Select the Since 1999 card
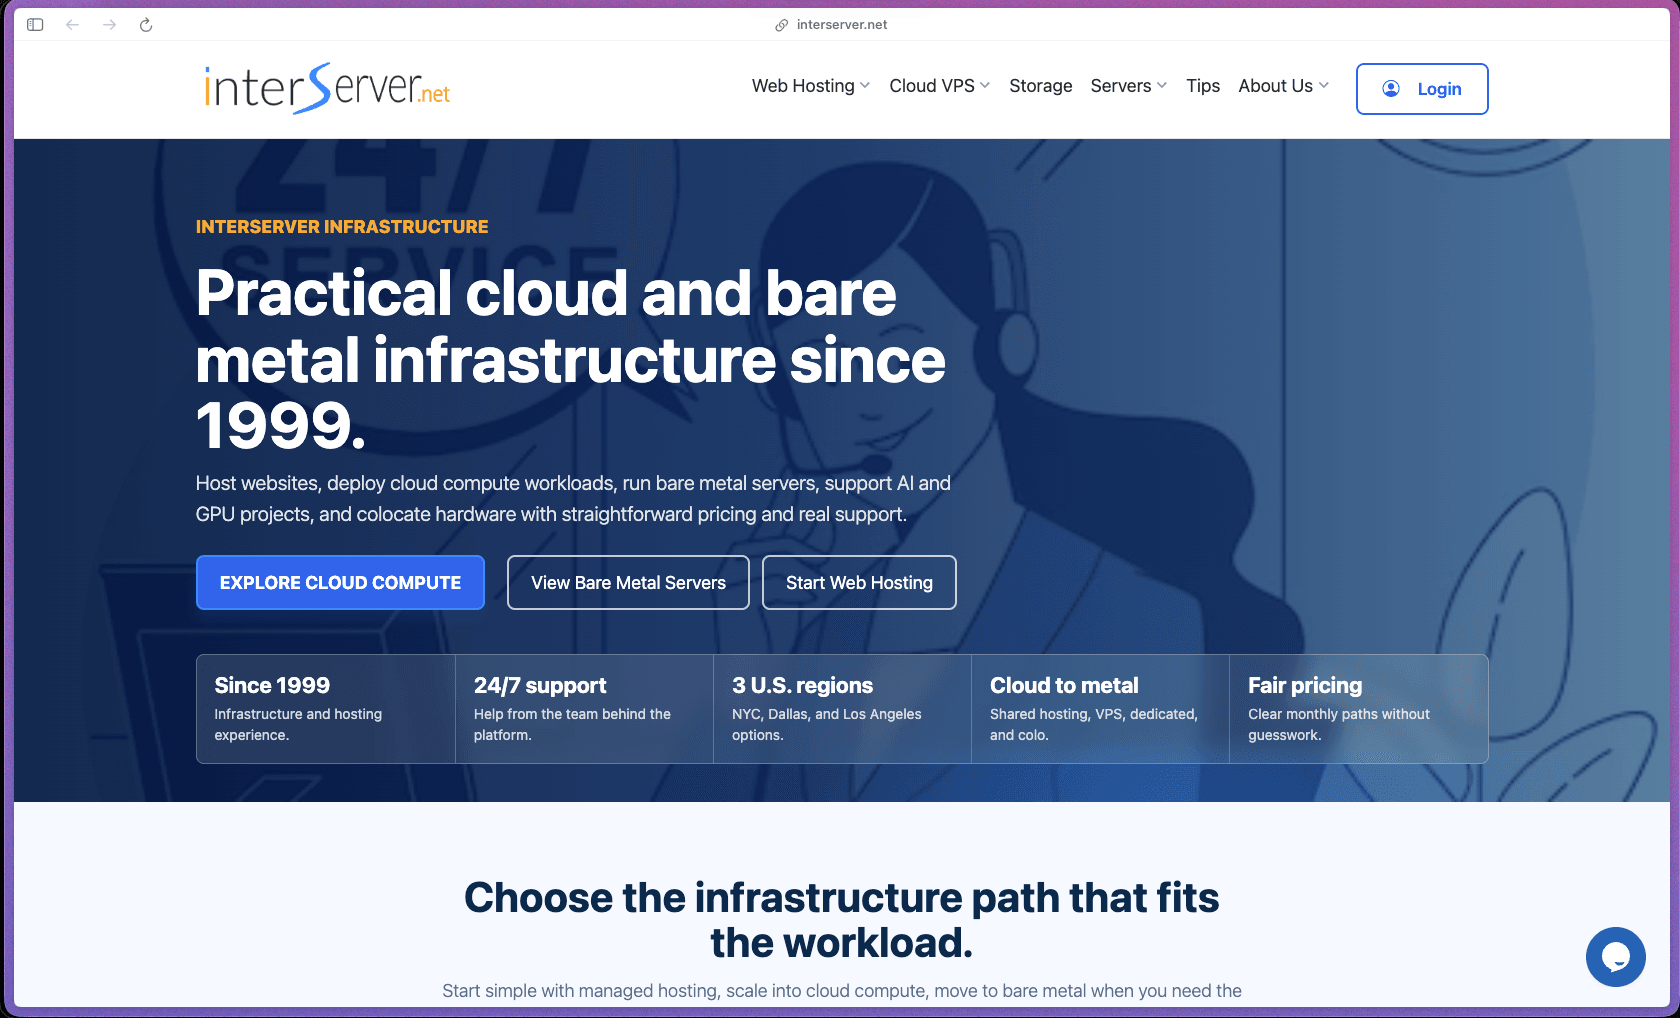Image resolution: width=1680 pixels, height=1018 pixels. coord(326,709)
